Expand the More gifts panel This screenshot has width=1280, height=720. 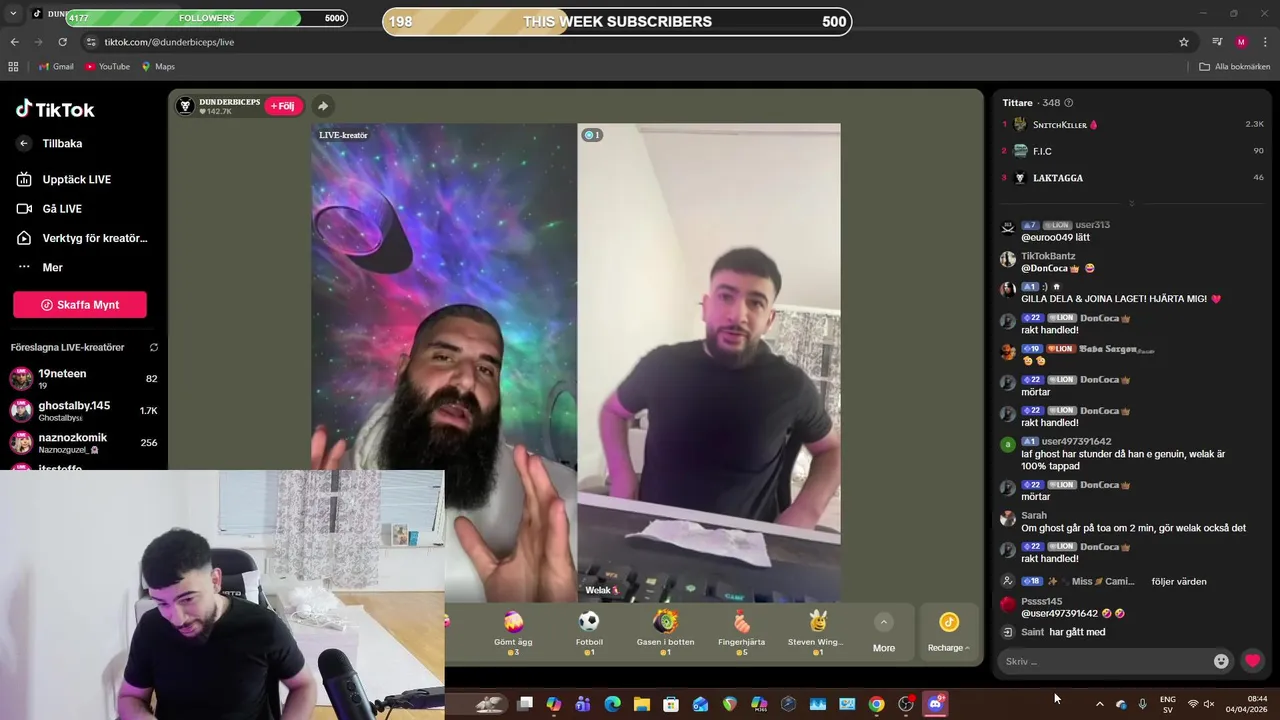click(884, 634)
